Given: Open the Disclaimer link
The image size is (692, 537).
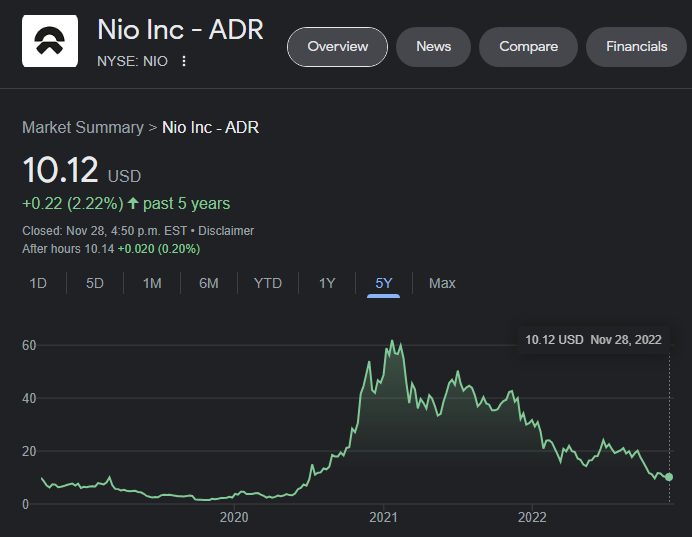Looking at the screenshot, I should point(226,231).
